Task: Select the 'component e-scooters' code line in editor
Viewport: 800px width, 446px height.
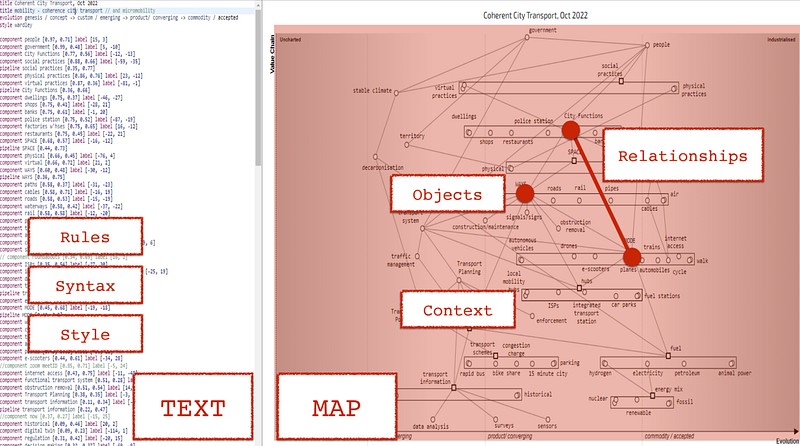Action: 61,358
